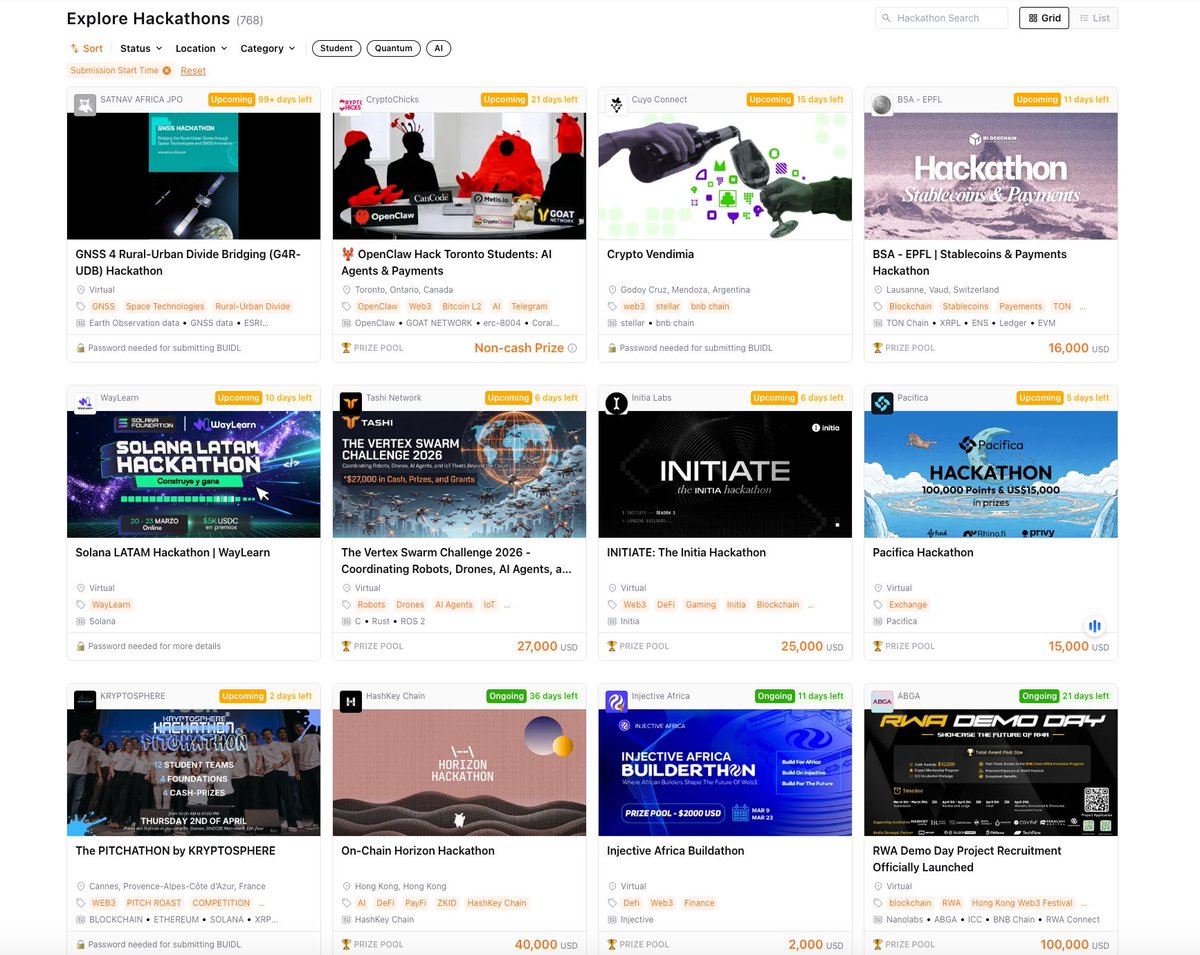Viewport: 1200px width, 955px height.
Task: Click the lock icon on Crypto Vendimia card
Action: tap(613, 348)
